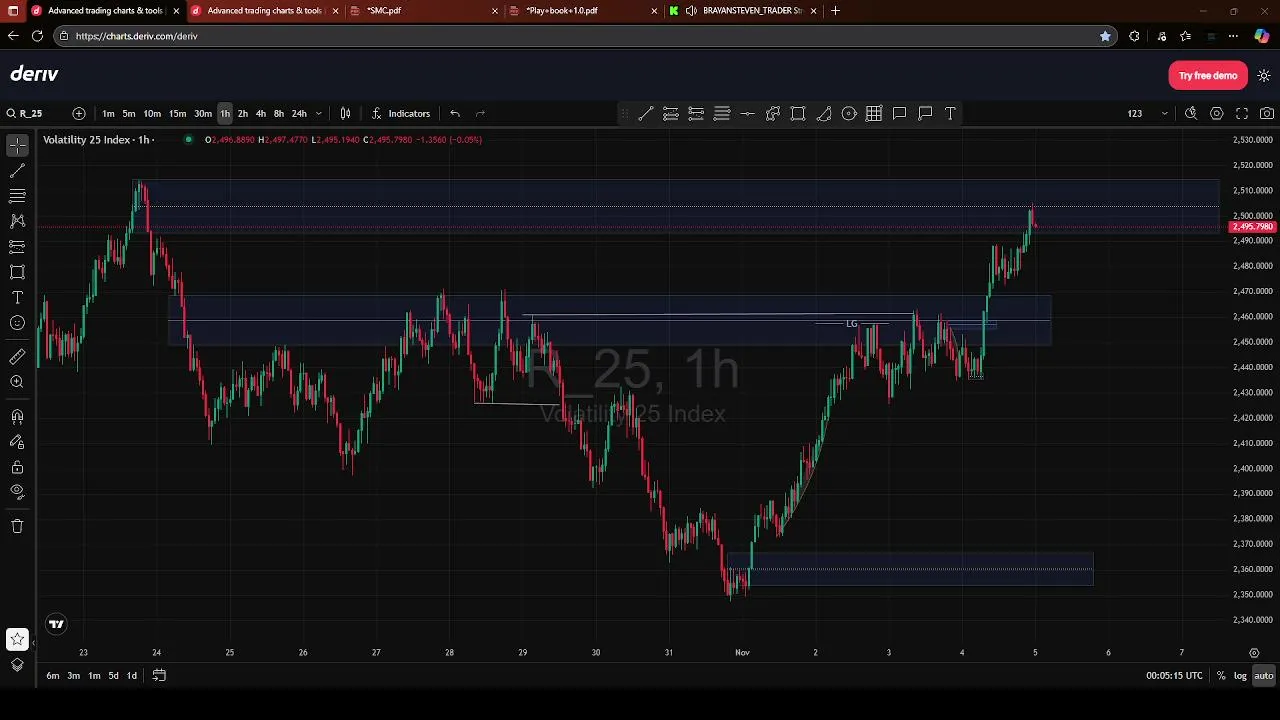
Task: Toggle hide all drawings eye icon
Action: point(17,491)
